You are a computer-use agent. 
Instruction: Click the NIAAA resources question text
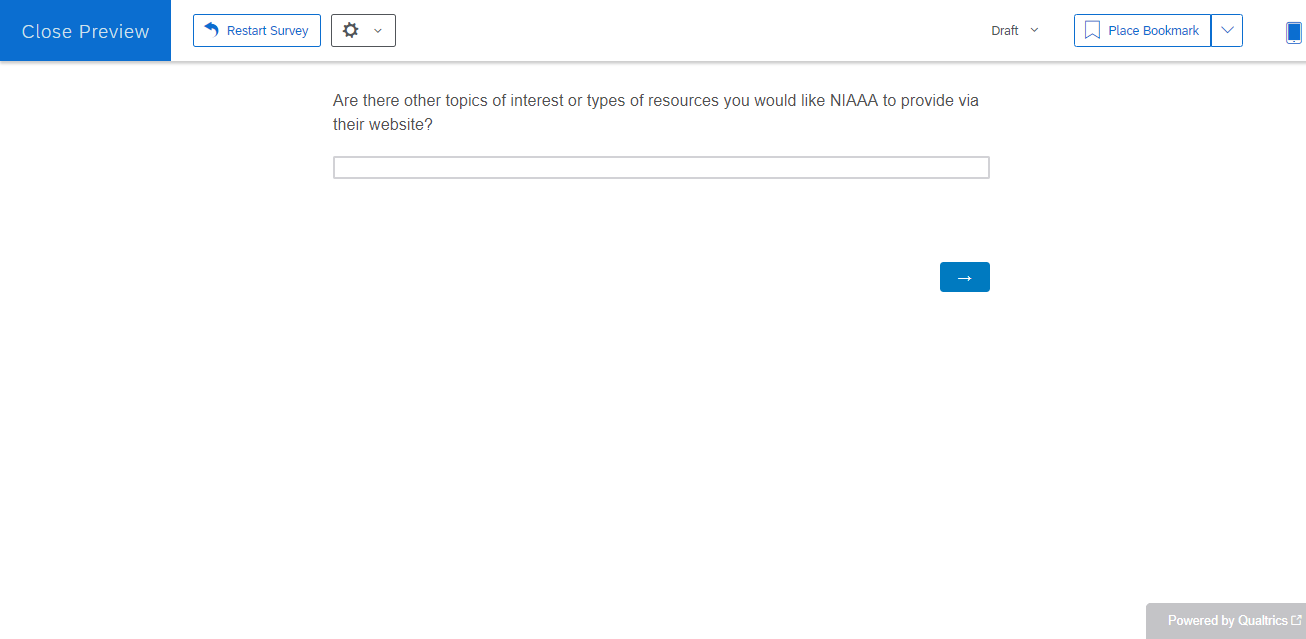pos(655,113)
